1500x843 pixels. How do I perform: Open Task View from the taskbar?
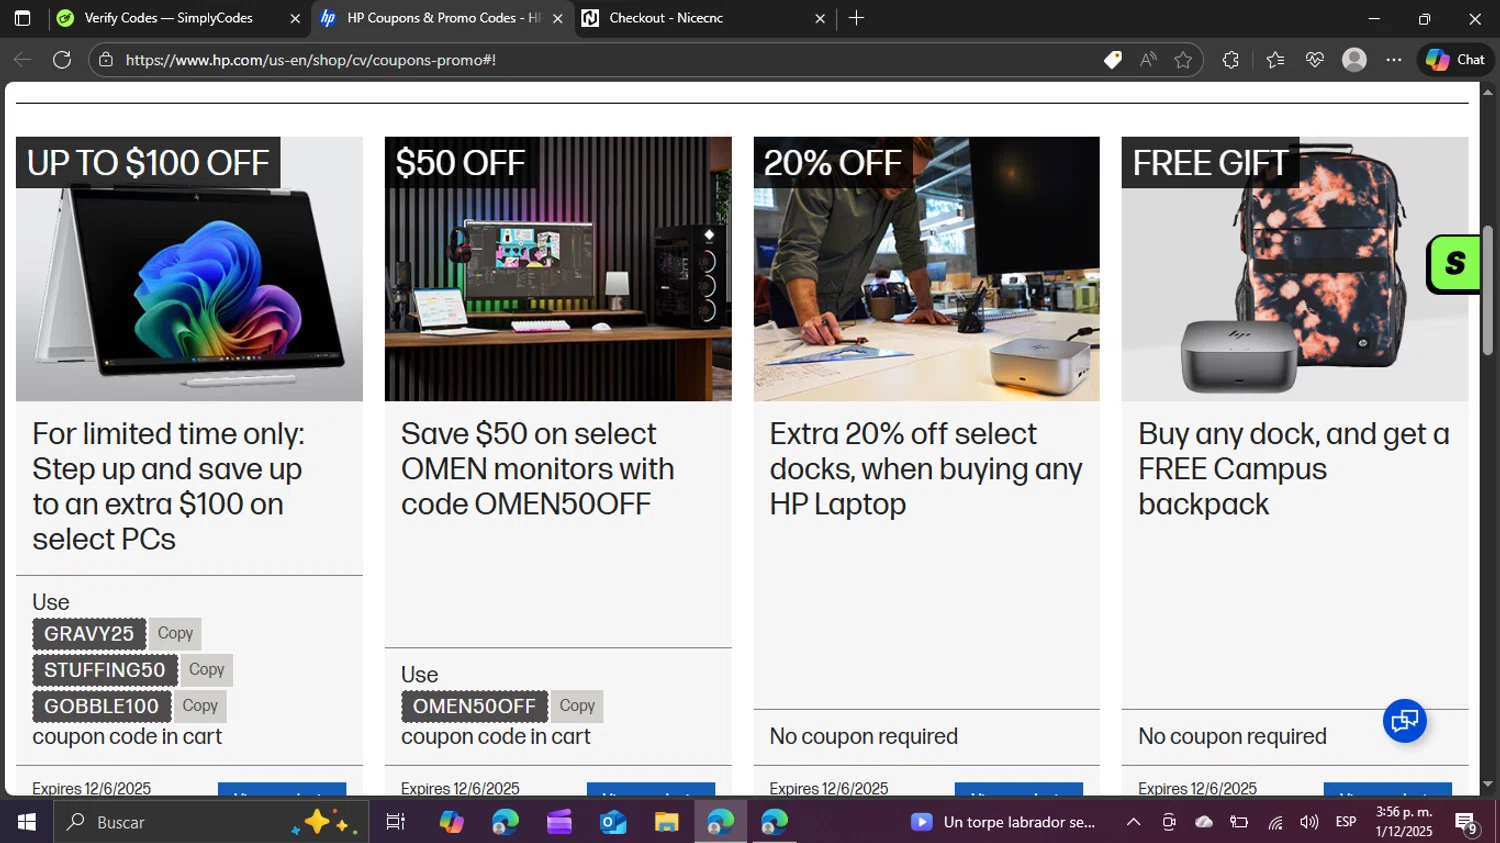(x=396, y=822)
